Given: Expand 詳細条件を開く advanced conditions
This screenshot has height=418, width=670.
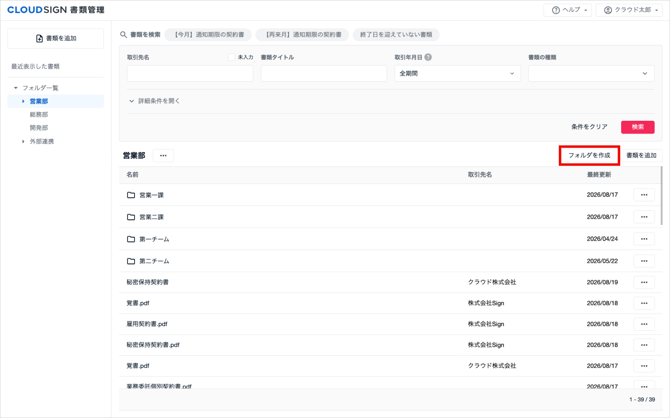Looking at the screenshot, I should 154,101.
